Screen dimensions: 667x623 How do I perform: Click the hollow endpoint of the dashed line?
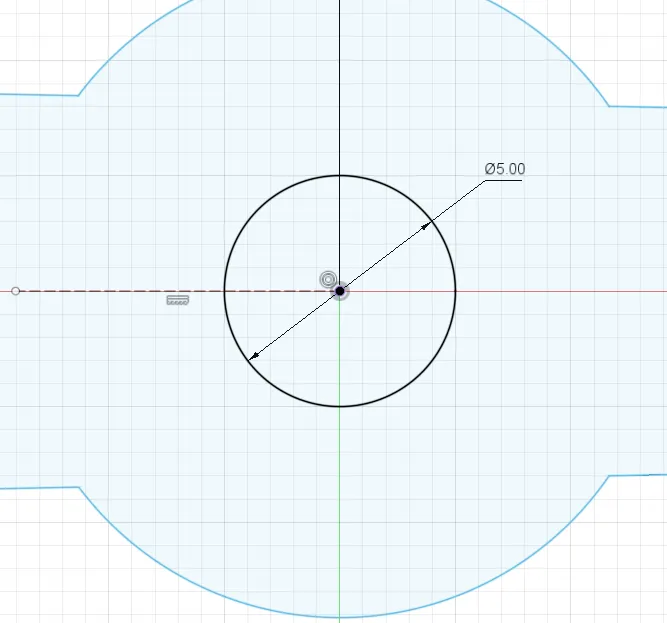(x=15, y=291)
